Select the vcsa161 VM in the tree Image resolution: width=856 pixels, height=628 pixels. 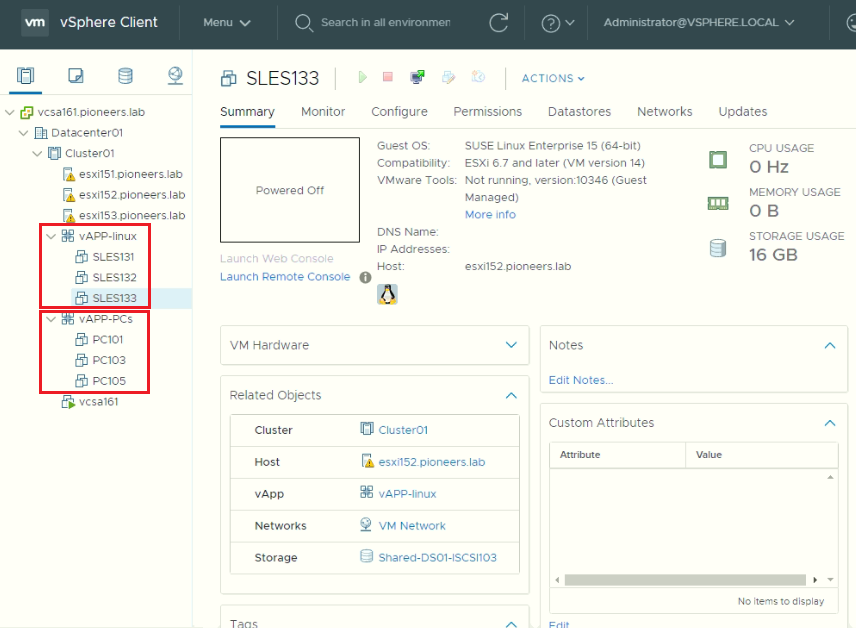point(98,402)
